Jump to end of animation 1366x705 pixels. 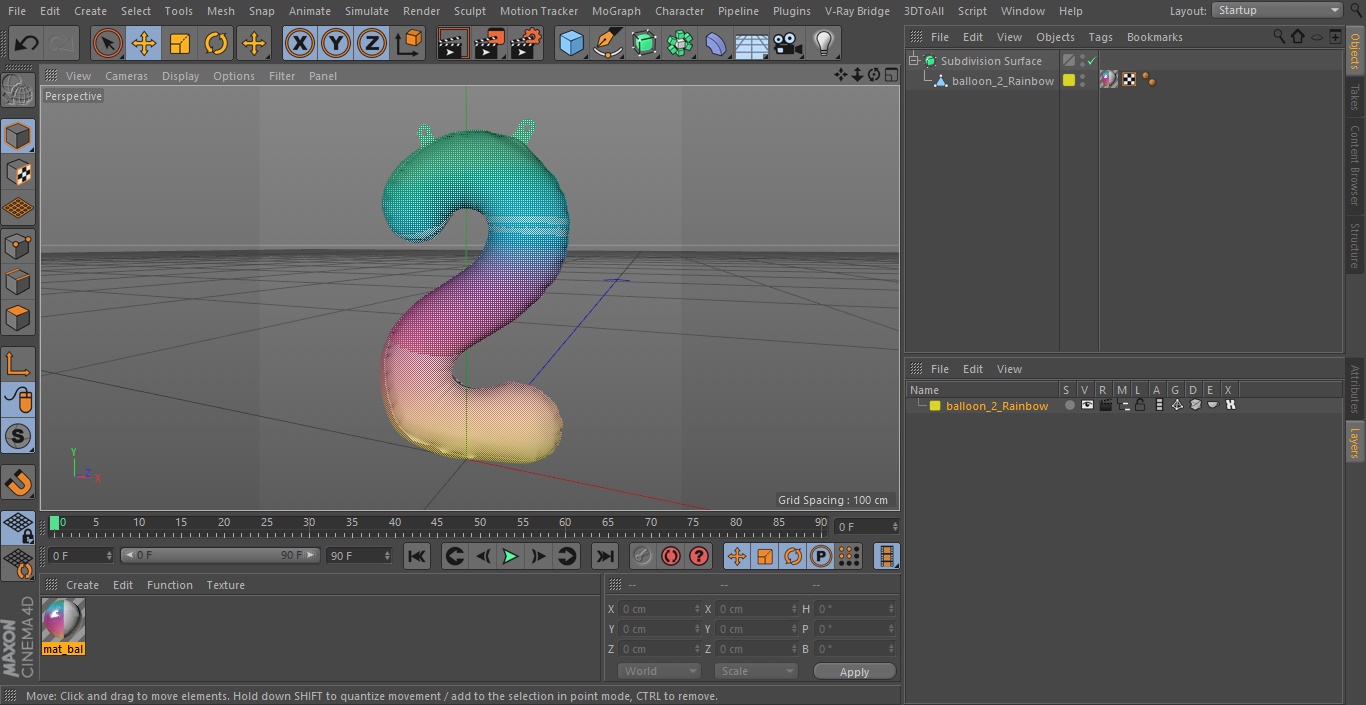pos(605,556)
